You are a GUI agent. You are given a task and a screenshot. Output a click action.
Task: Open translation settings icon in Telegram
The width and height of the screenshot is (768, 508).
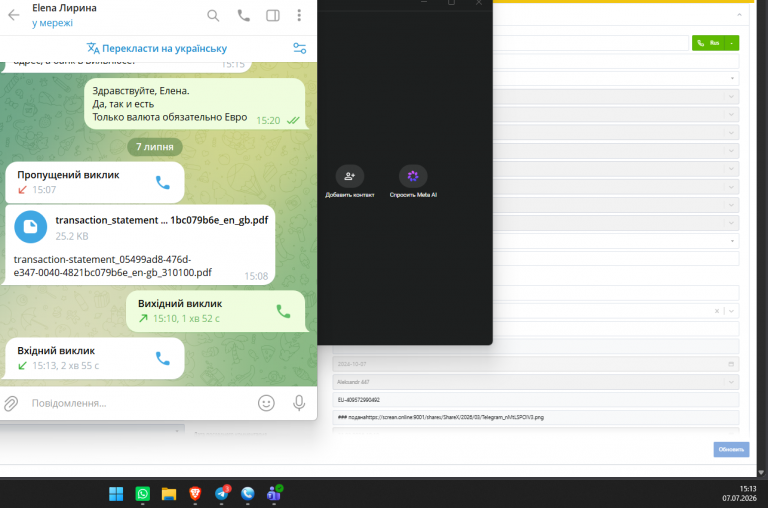coord(299,48)
